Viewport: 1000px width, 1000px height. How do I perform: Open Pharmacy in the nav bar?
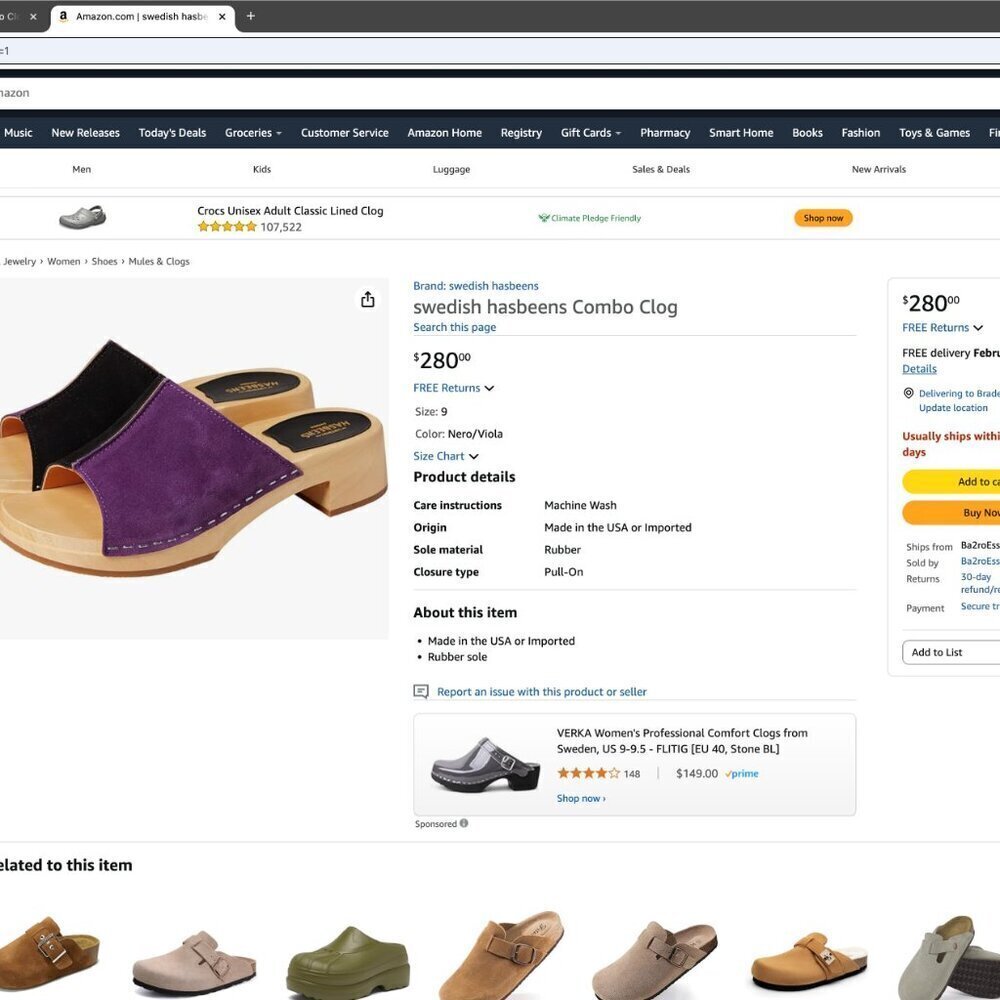tap(665, 133)
